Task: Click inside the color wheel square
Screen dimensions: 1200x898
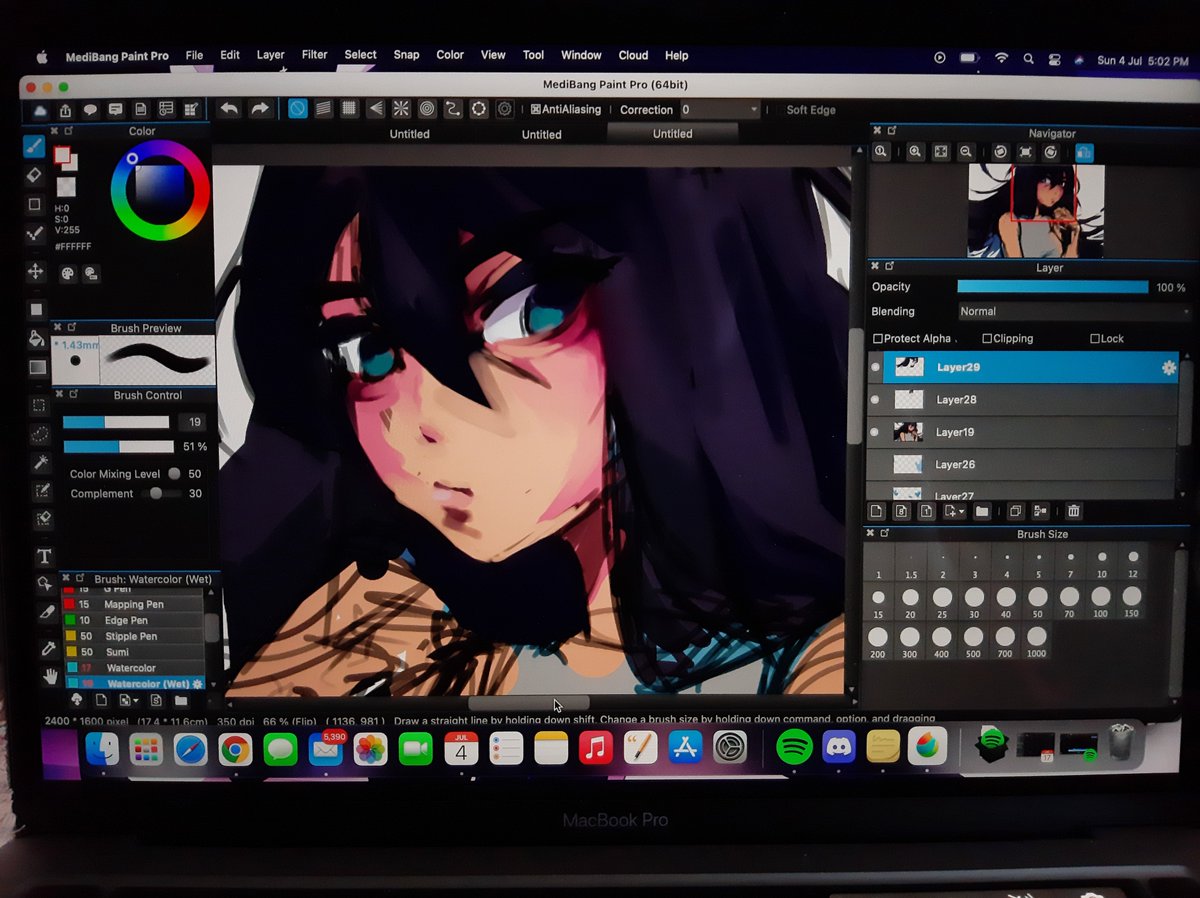Action: pyautogui.click(x=159, y=188)
